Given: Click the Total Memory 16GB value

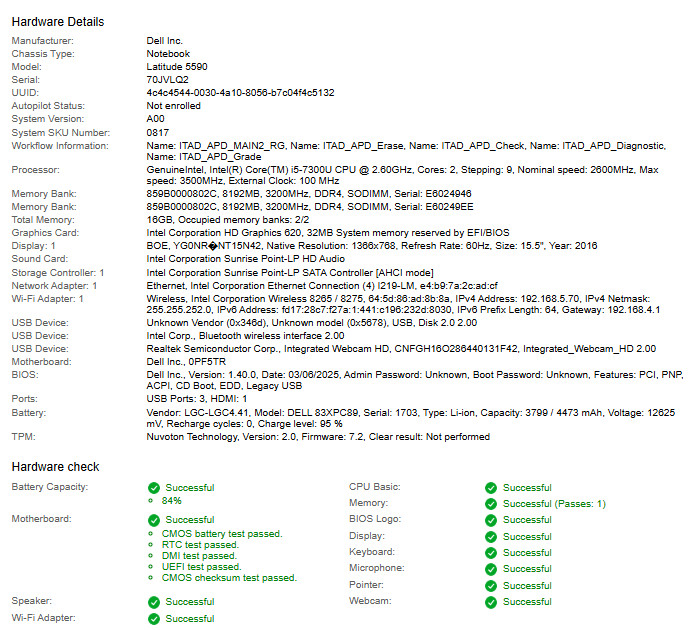Looking at the screenshot, I should [228, 220].
